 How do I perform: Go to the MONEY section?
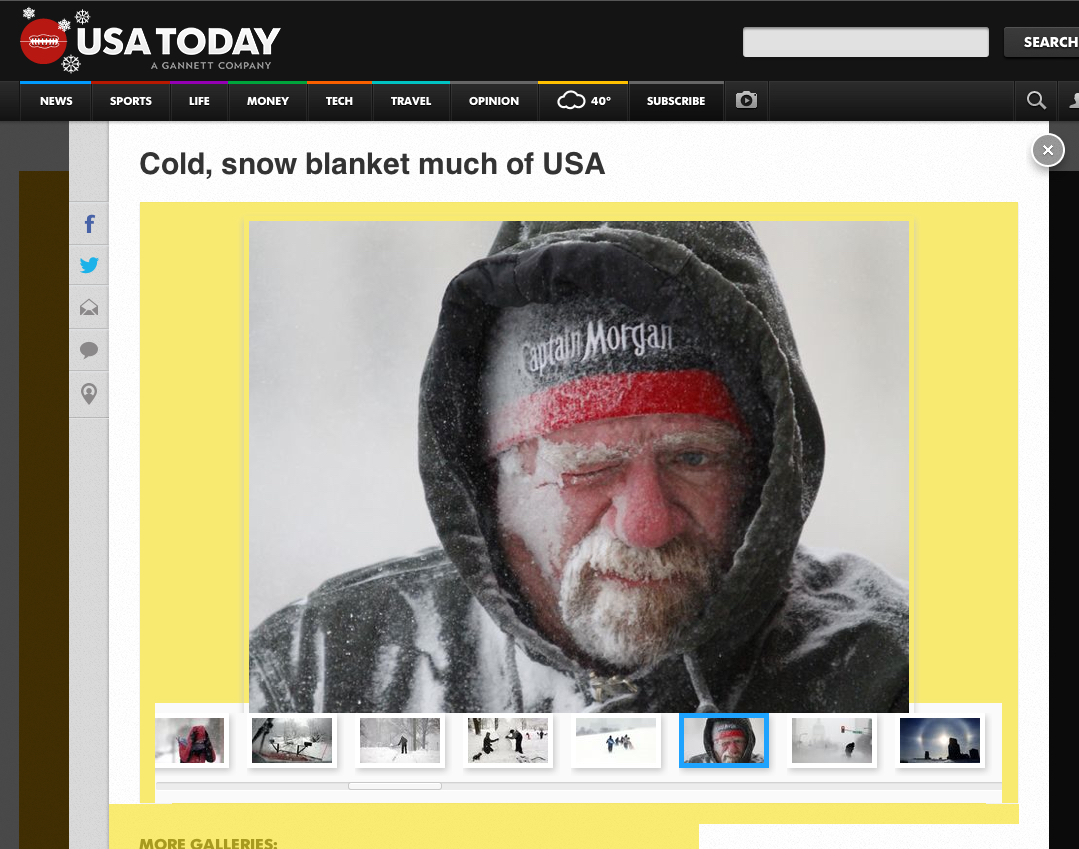point(268,100)
